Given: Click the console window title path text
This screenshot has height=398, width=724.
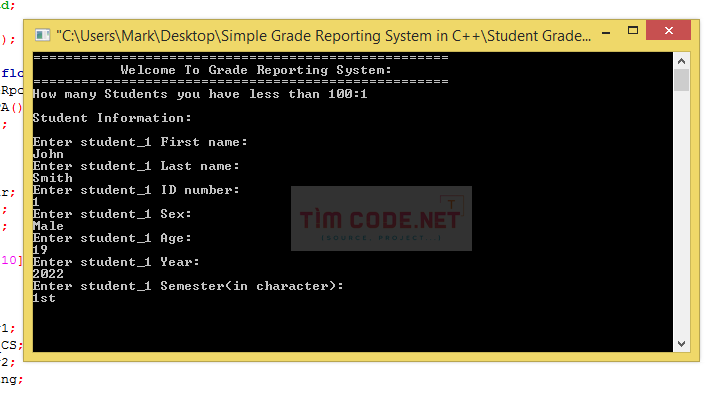Looking at the screenshot, I should coord(323,36).
